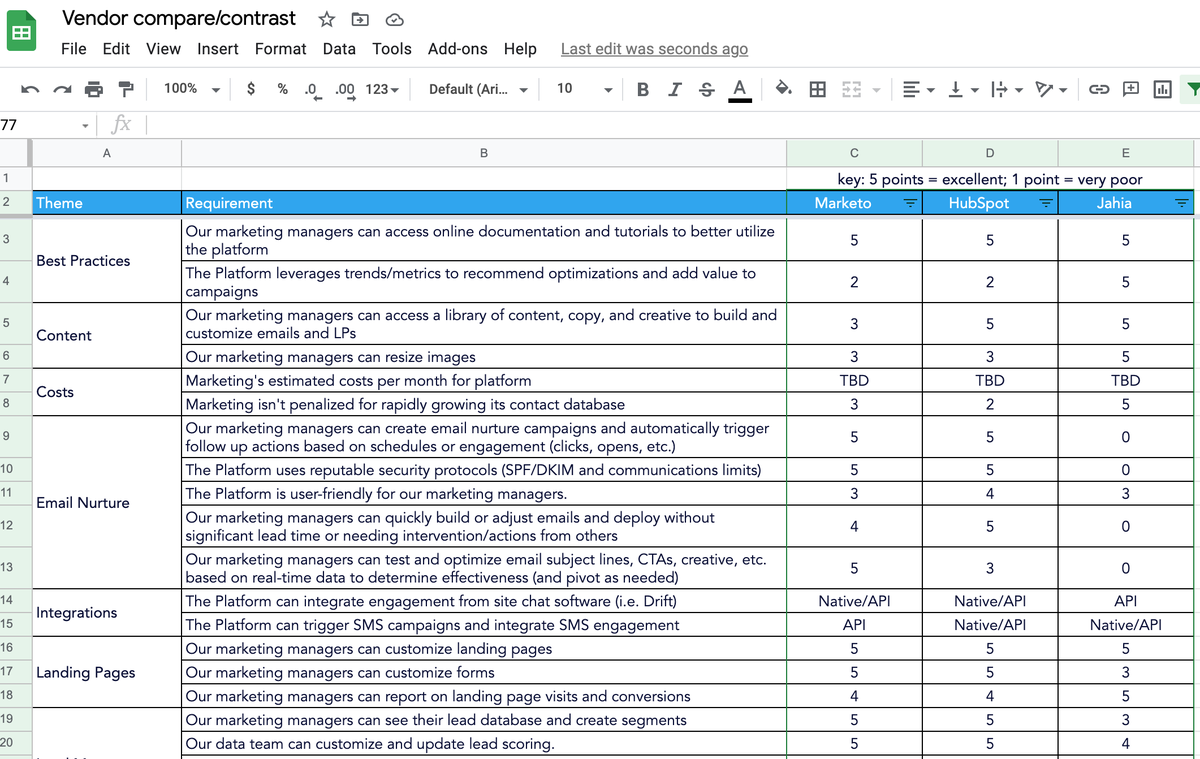Select the scoring key cell in row 1
1200x759 pixels.
[990, 179]
